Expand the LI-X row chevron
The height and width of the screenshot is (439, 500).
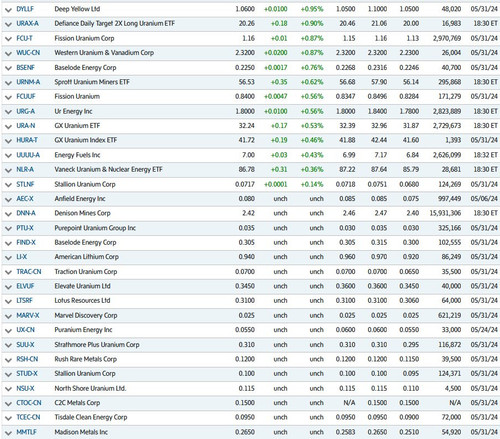point(9,257)
